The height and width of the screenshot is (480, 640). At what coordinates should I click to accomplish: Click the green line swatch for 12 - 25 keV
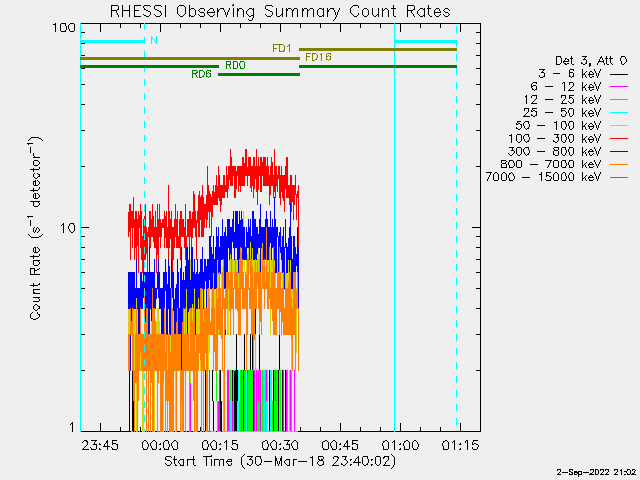[619, 100]
